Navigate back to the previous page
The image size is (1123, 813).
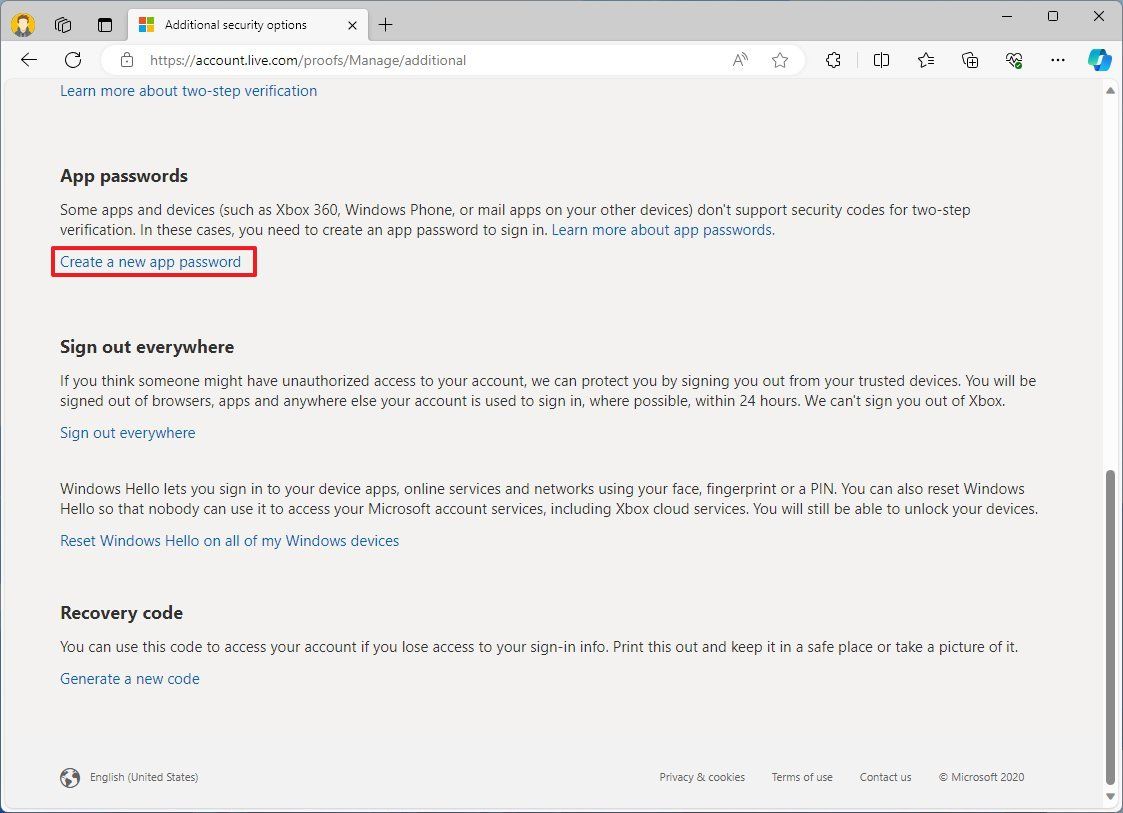click(28, 60)
